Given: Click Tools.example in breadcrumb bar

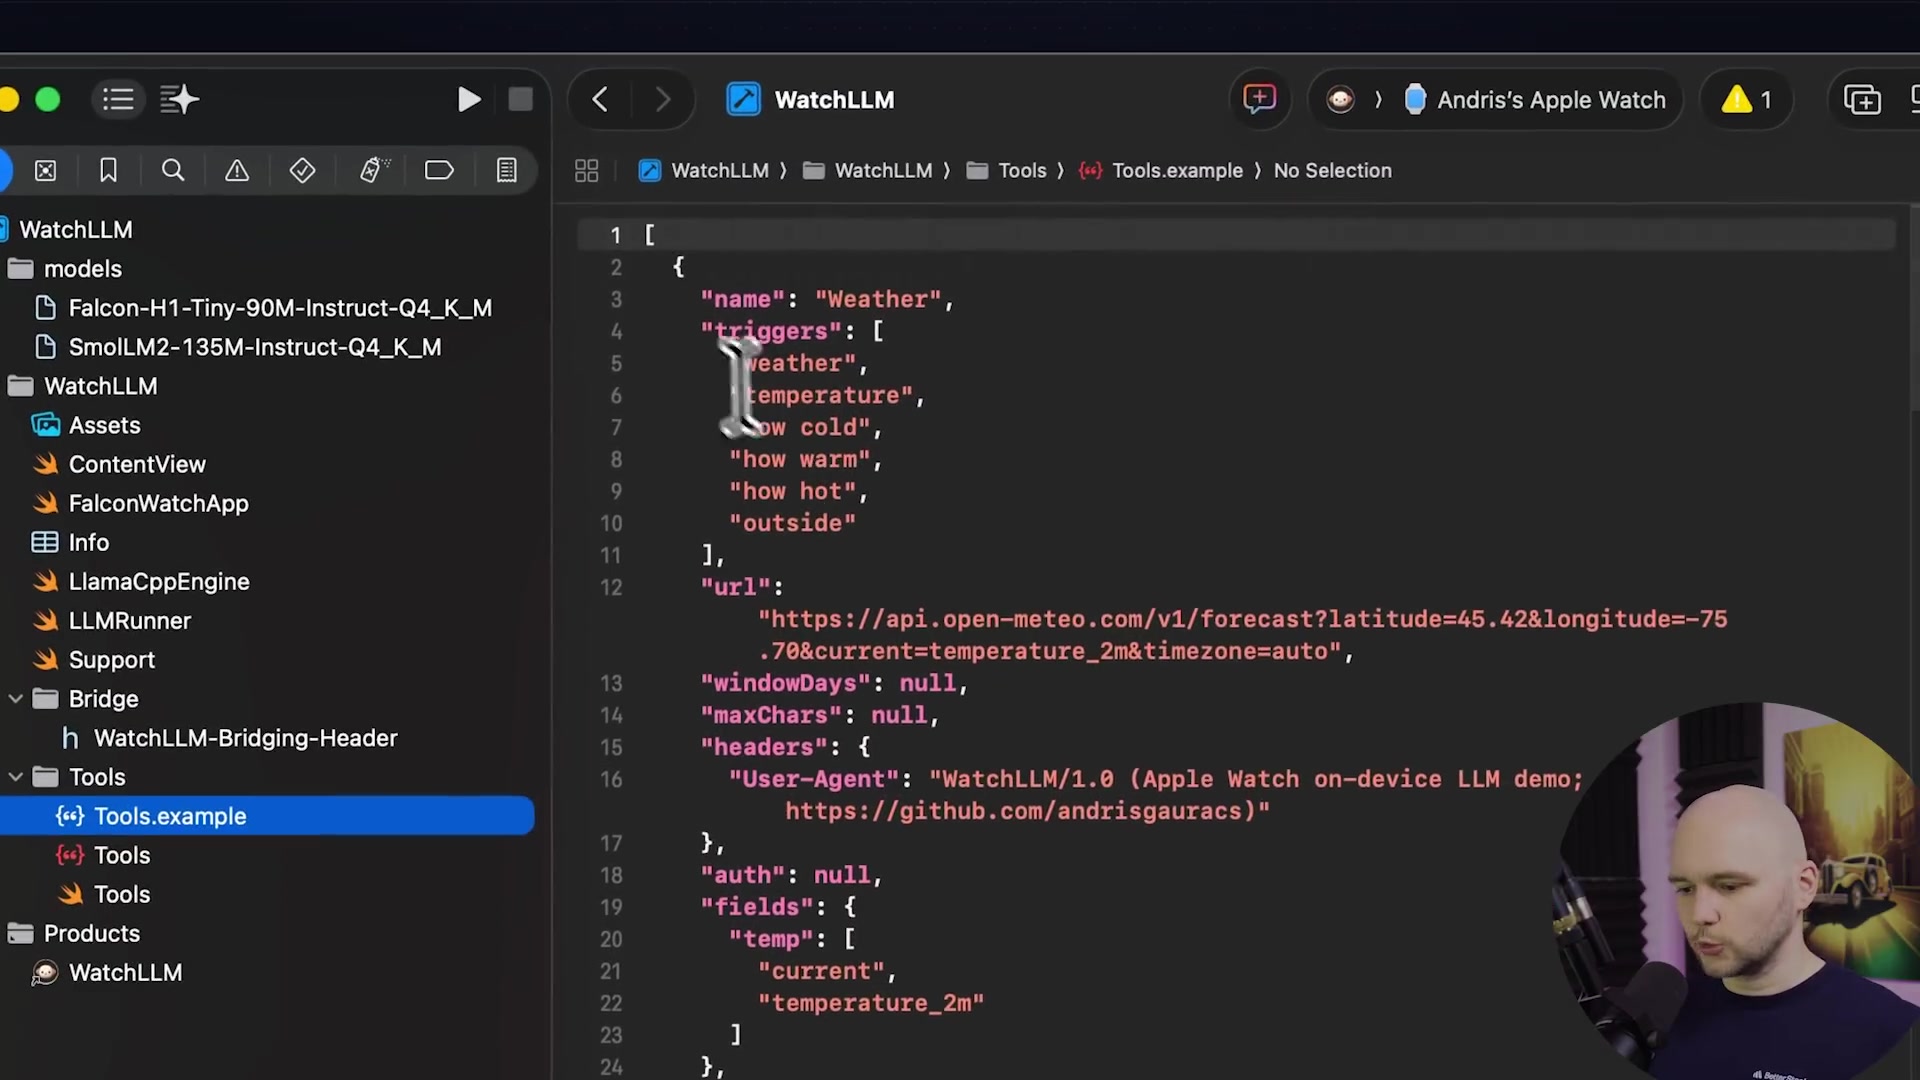Looking at the screenshot, I should [x=1161, y=171].
